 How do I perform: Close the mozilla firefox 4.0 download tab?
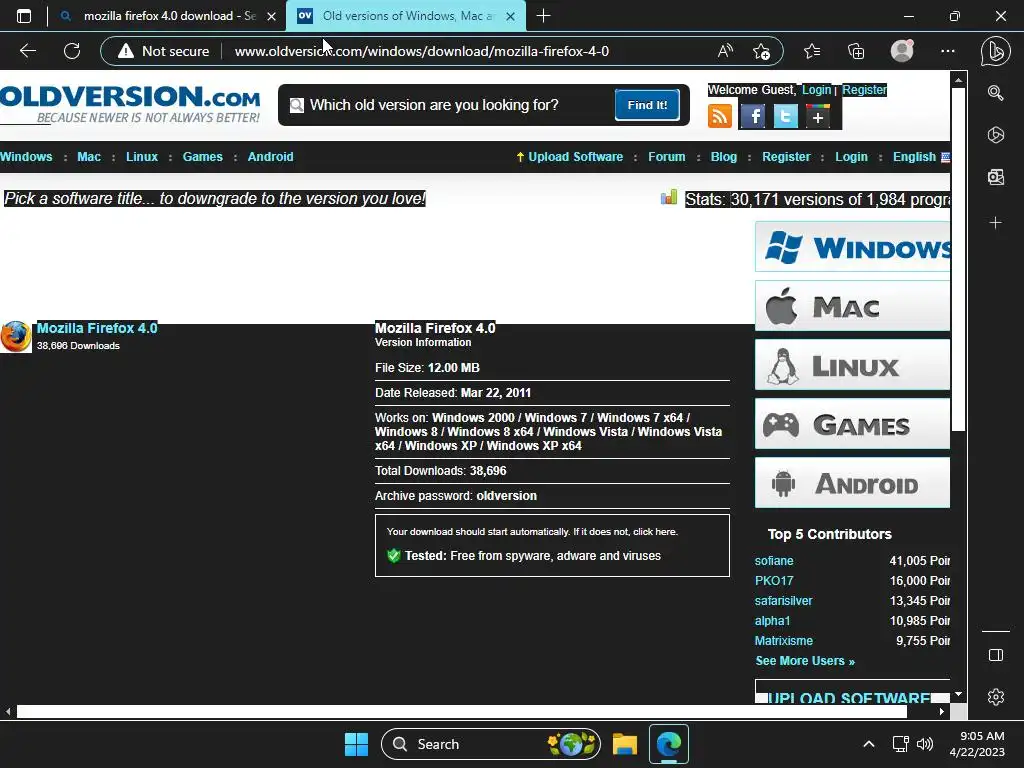[271, 16]
